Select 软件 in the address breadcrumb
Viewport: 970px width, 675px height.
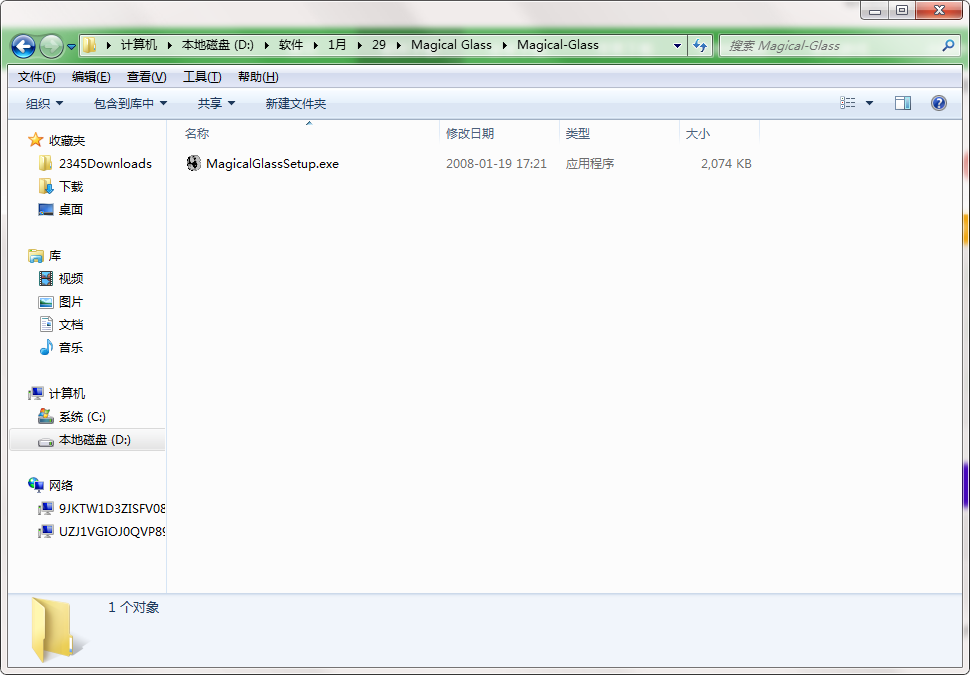coord(291,45)
